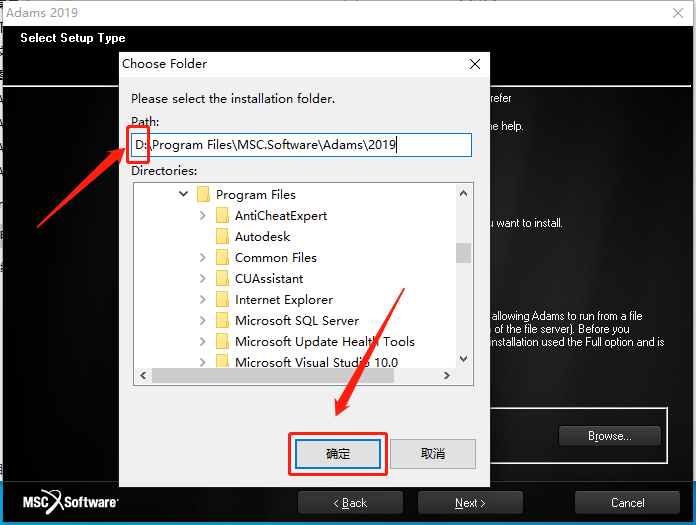This screenshot has width=696, height=525.
Task: Expand the Common Files directory chevron
Action: click(203, 257)
